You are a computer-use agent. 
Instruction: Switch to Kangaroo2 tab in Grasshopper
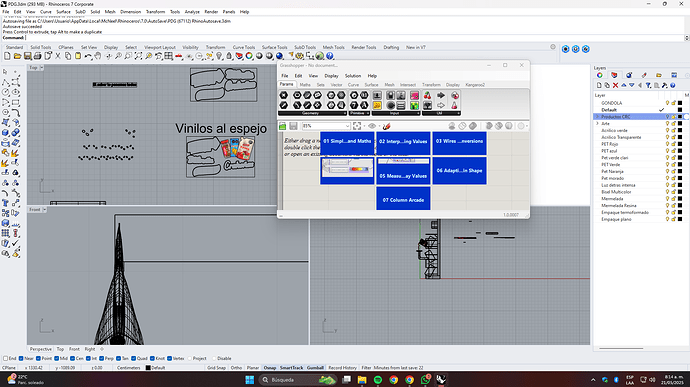click(475, 85)
